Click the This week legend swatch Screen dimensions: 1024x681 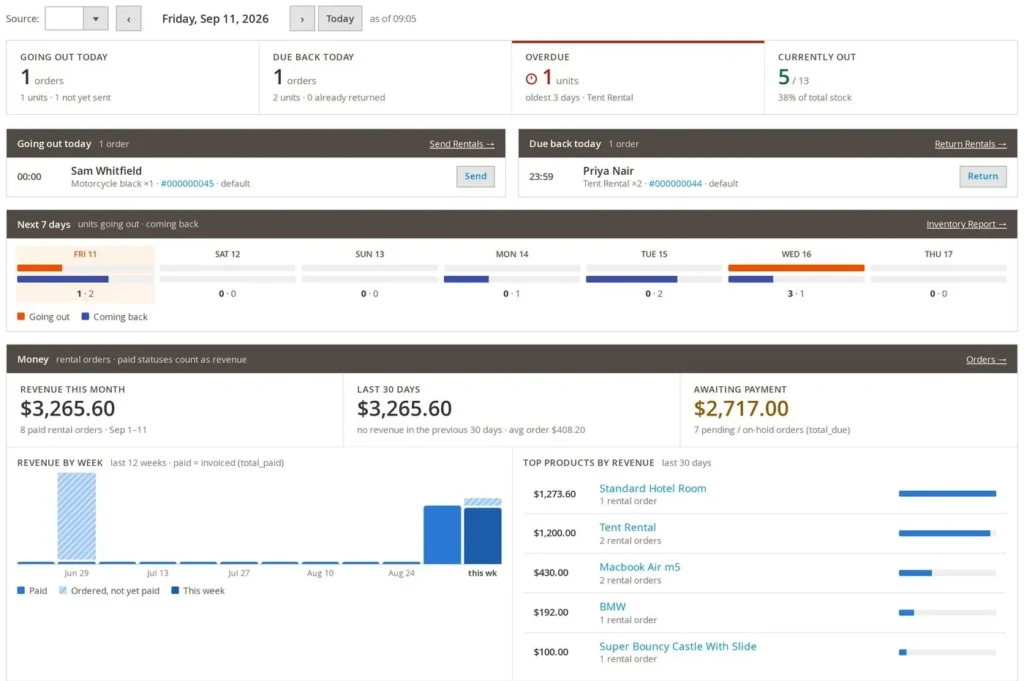tap(175, 591)
